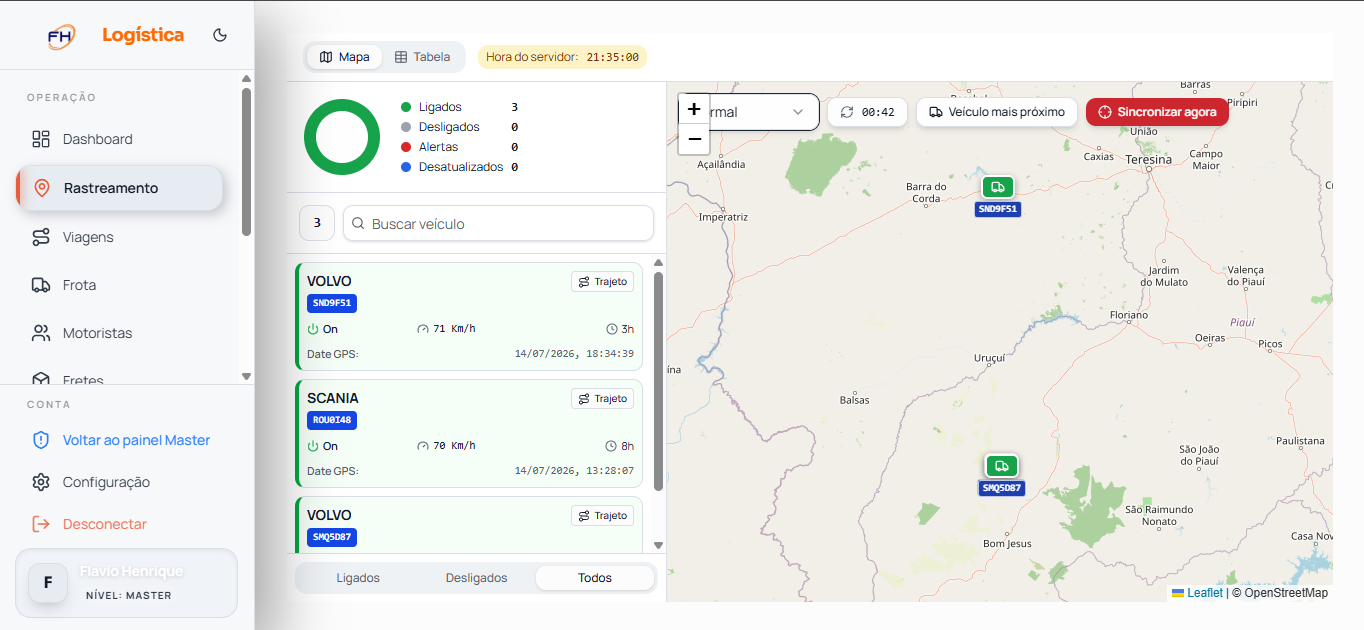Click the Buscar veículo search field
This screenshot has height=630, width=1364.
(x=498, y=224)
